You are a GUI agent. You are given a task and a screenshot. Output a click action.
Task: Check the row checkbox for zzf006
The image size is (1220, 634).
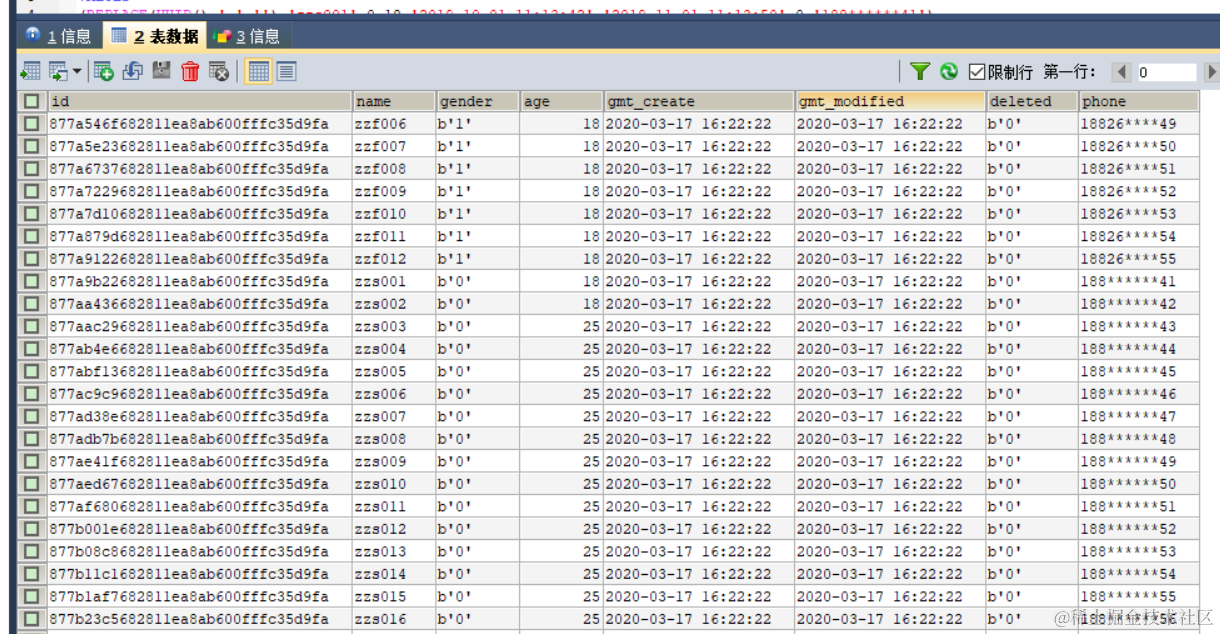click(33, 124)
